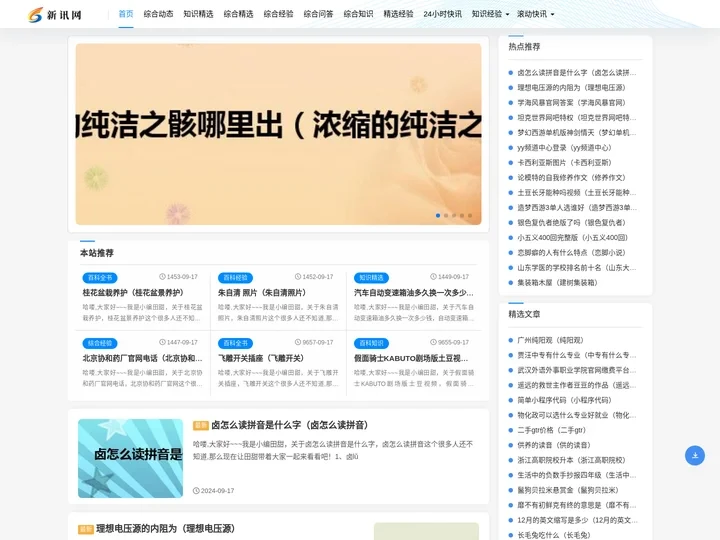Viewport: 720px width, 540px height.
Task: Click the 知识精选 tag on 汽车自动变速箱 card
Action: point(371,277)
